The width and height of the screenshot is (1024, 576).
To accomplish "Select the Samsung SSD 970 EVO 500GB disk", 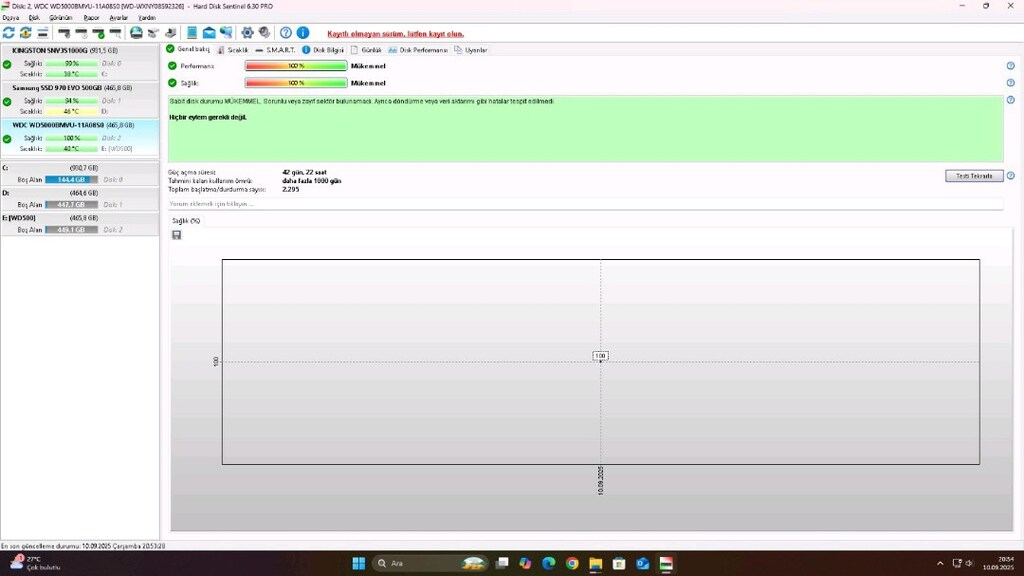I will pos(80,99).
